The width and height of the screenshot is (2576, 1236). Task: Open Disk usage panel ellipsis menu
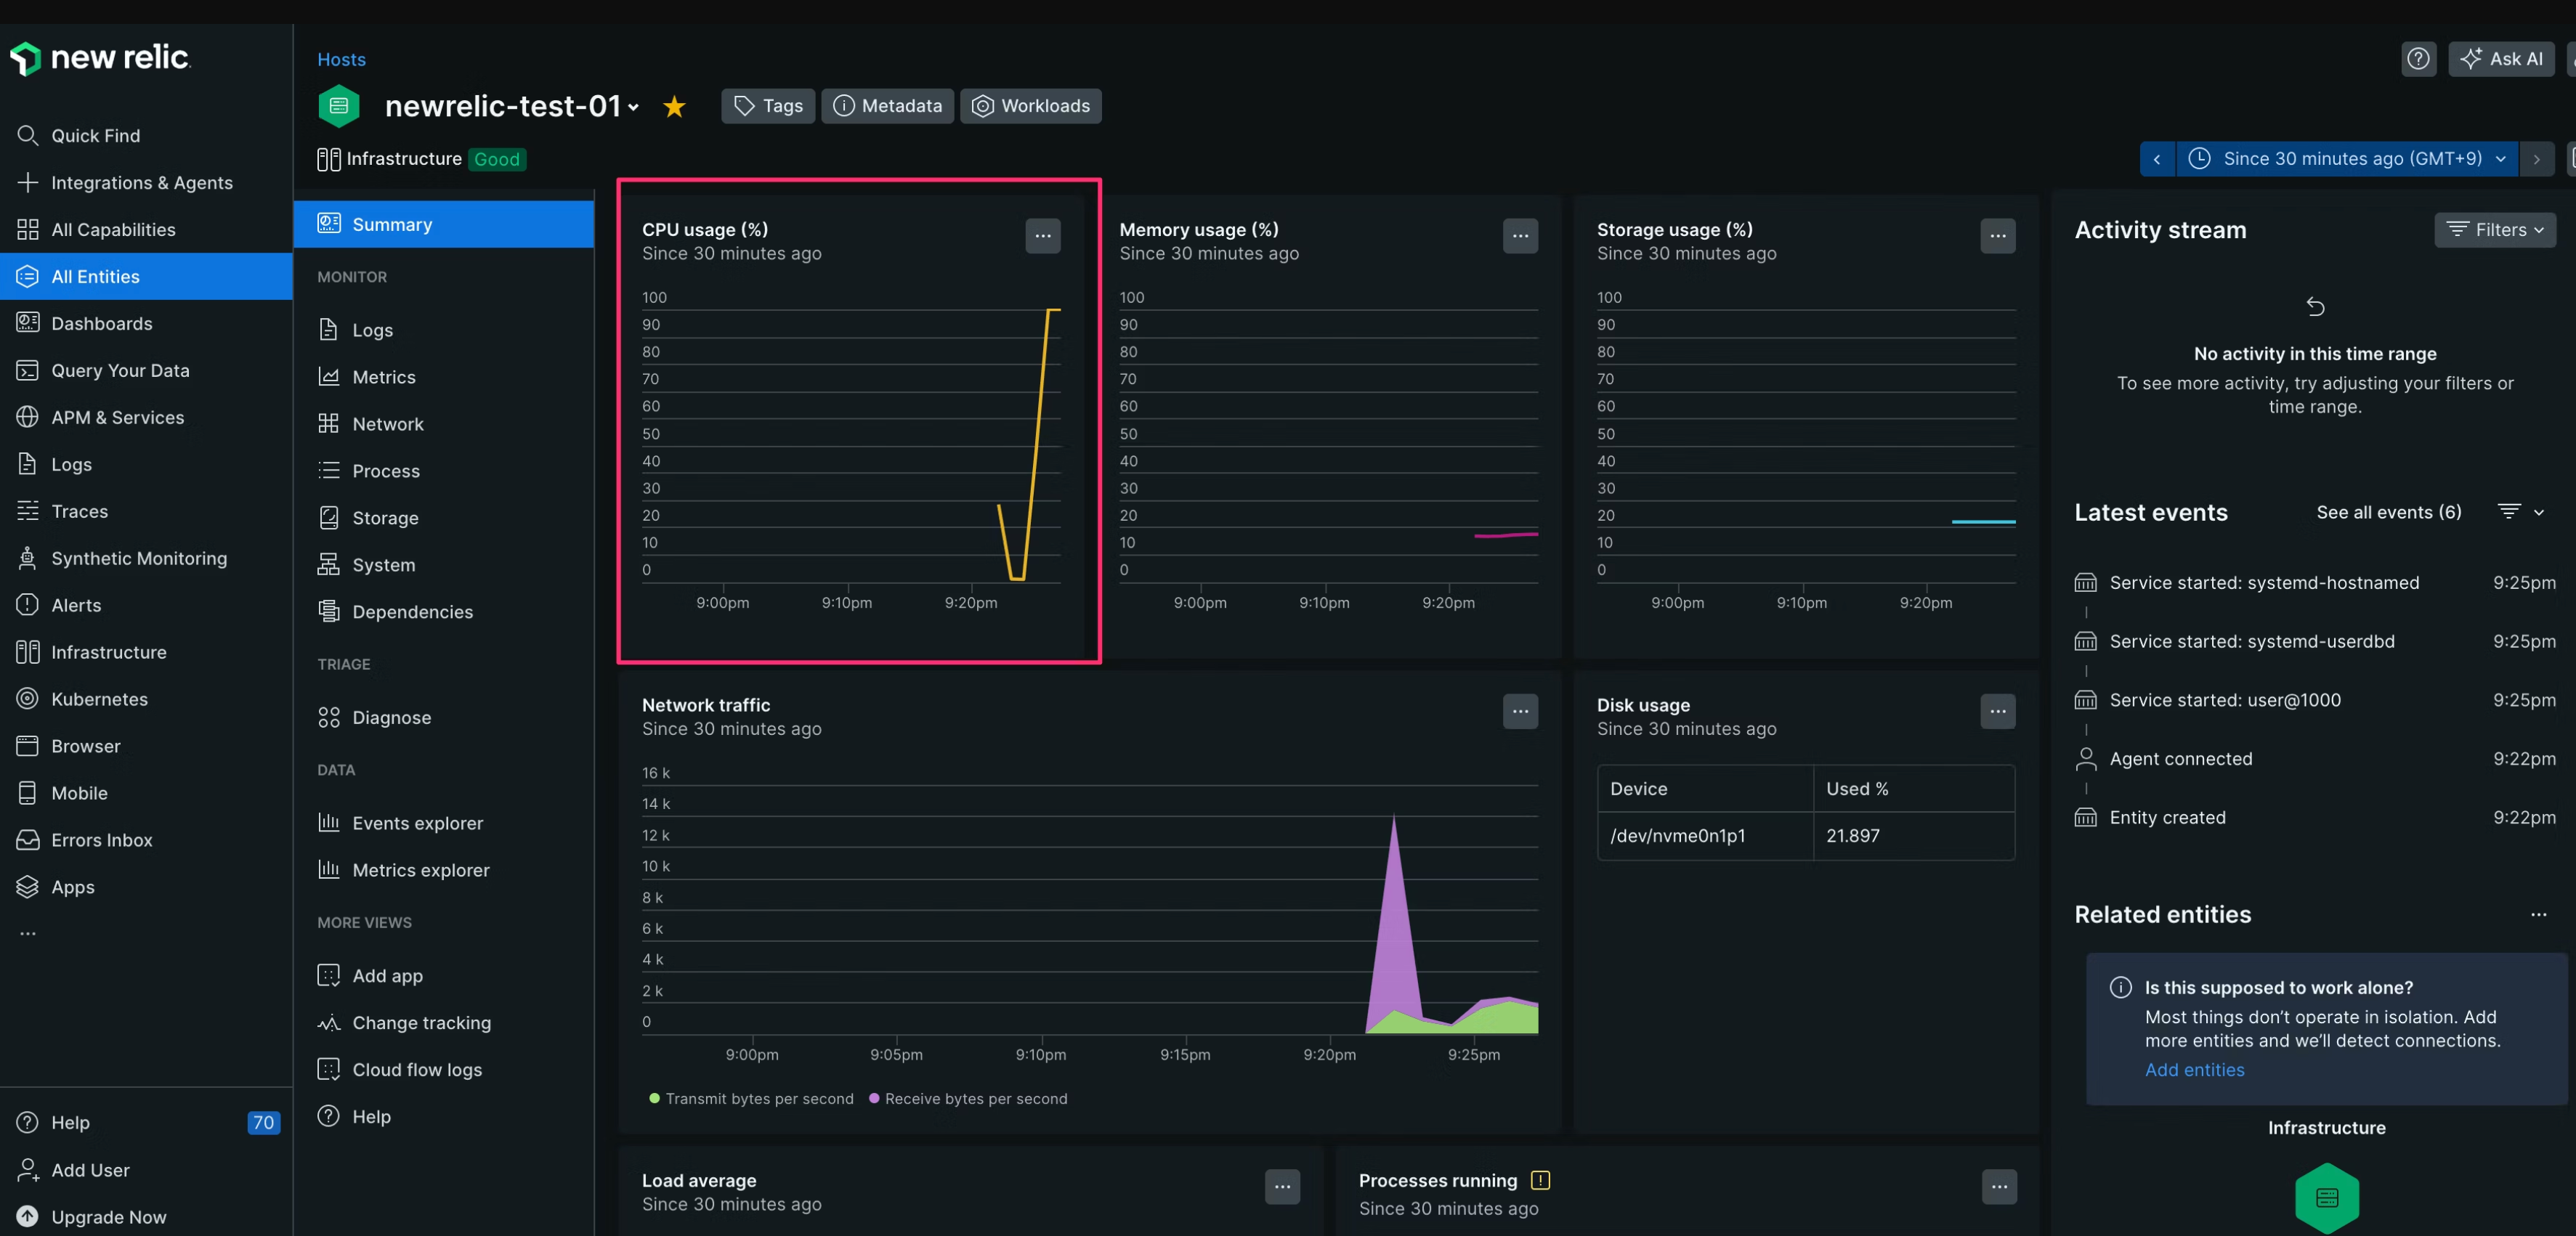click(x=1997, y=711)
